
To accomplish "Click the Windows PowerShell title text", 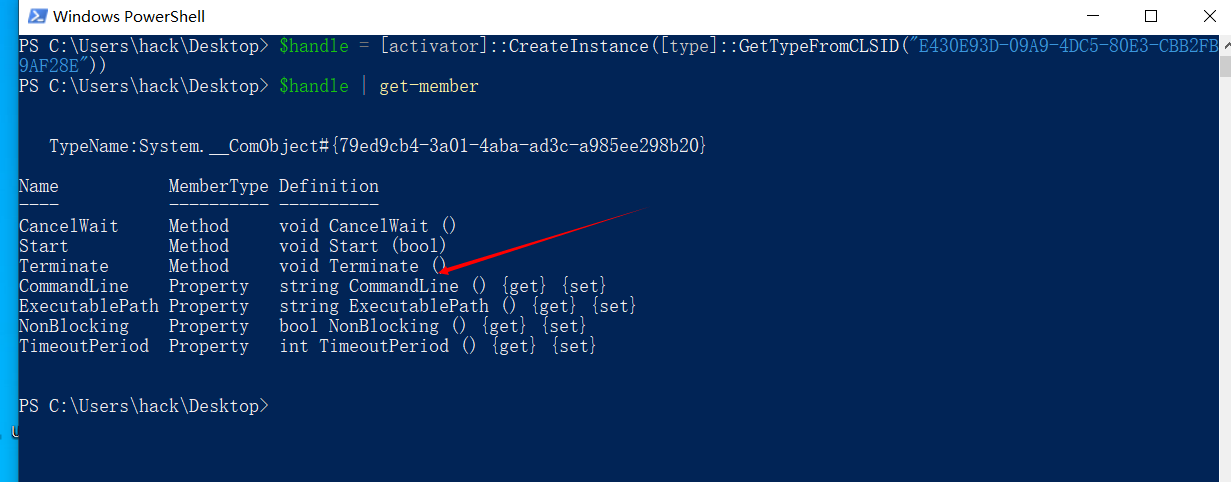I will (x=128, y=16).
